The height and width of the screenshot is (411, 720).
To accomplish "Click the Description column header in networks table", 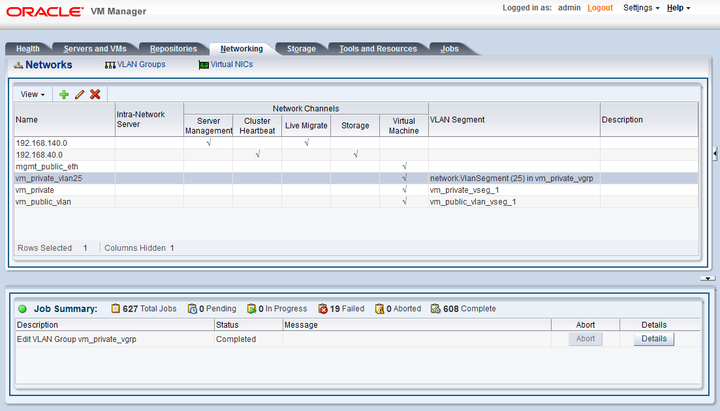I will pos(649,119).
